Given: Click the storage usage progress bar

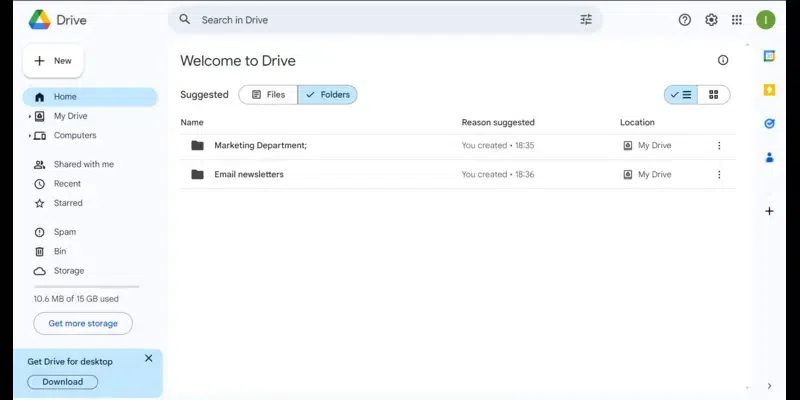Looking at the screenshot, I should pyautogui.click(x=86, y=287).
